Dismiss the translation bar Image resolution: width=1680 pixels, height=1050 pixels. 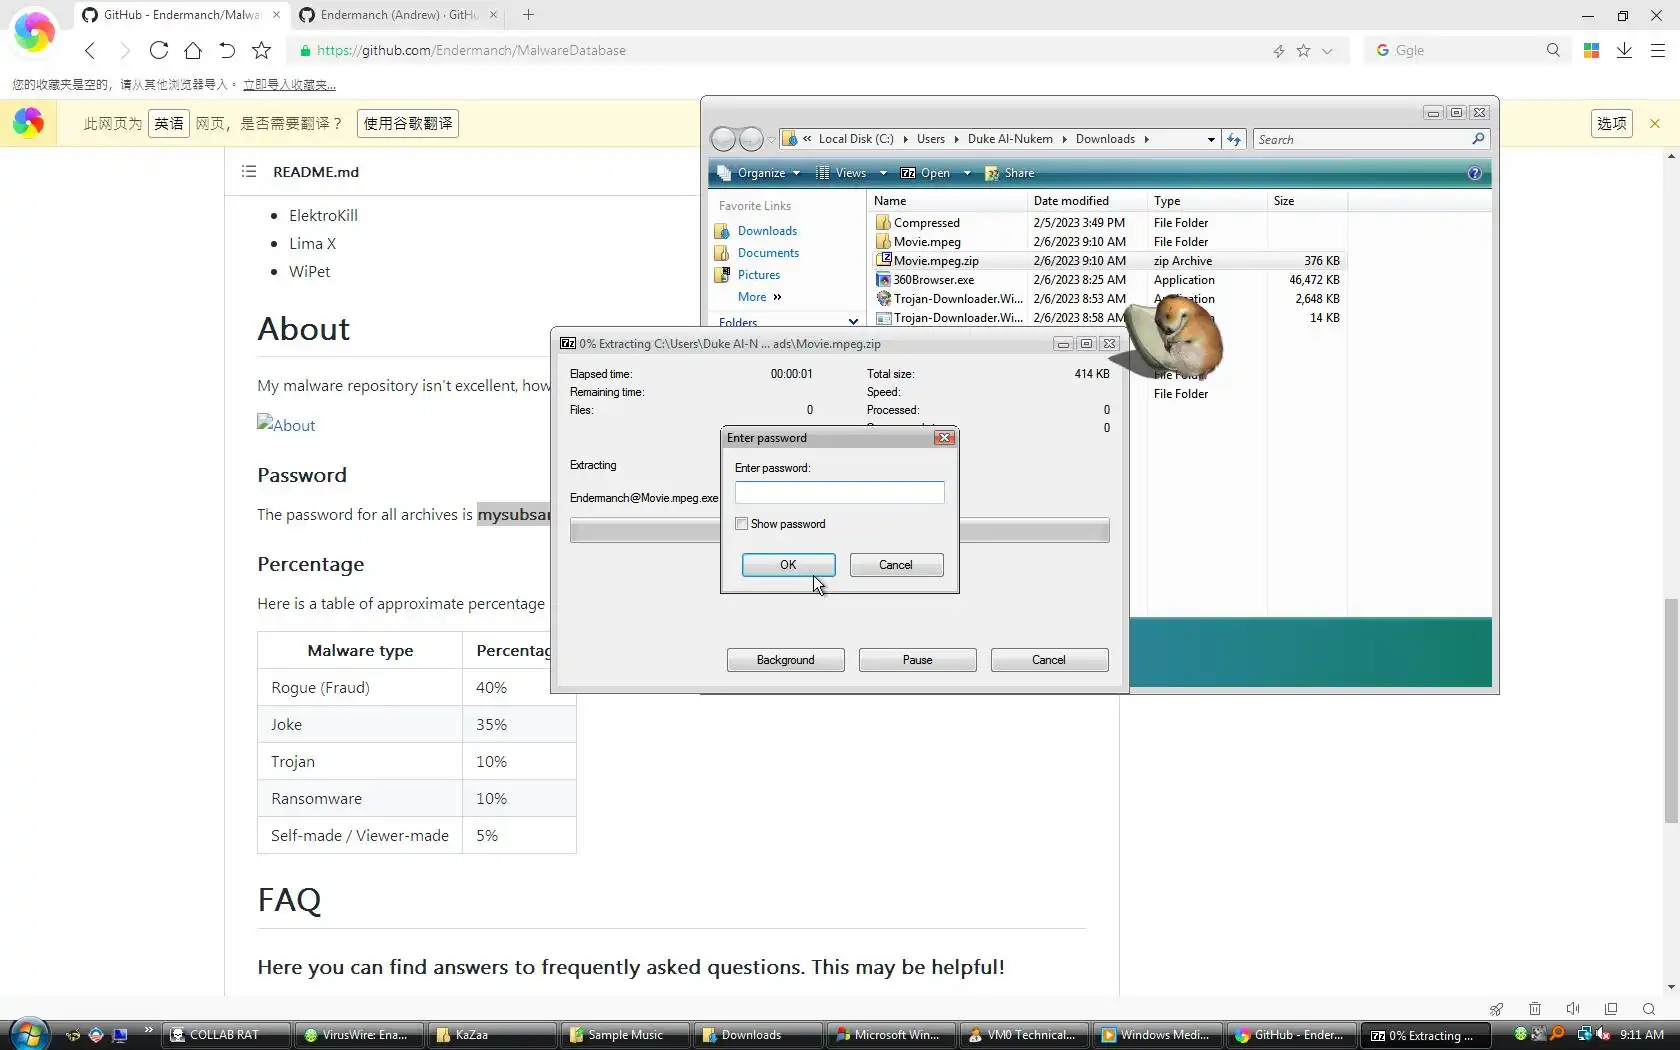tap(1655, 124)
